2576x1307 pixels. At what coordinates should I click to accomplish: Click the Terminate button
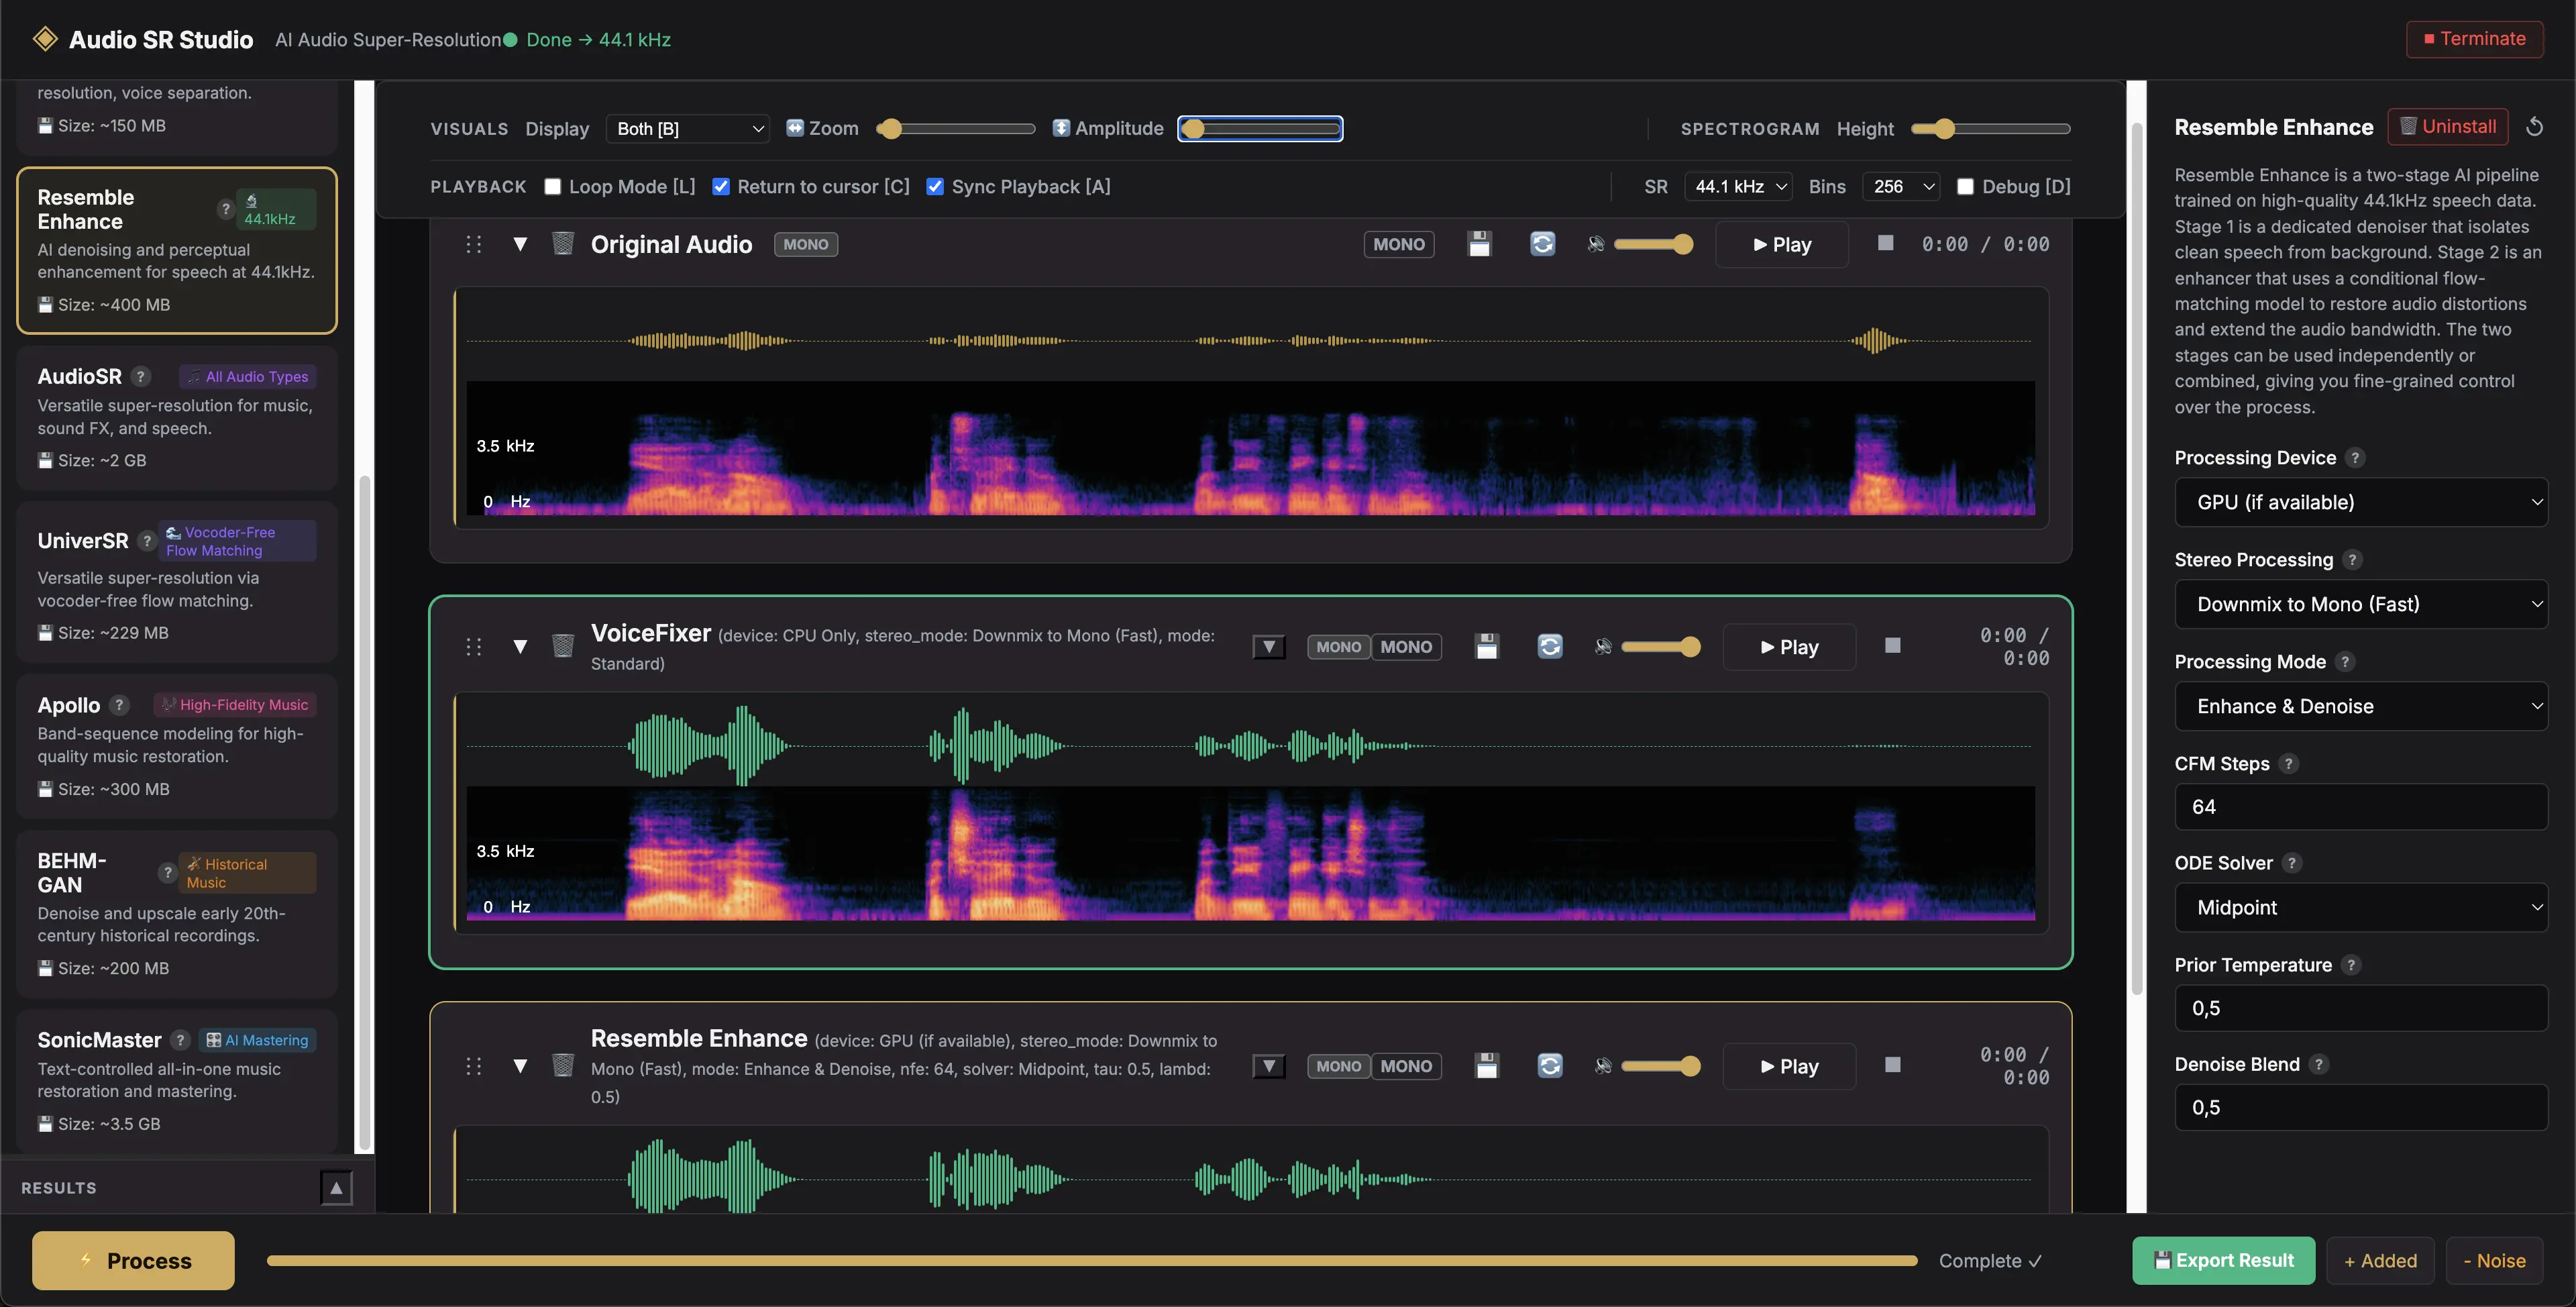(2474, 39)
